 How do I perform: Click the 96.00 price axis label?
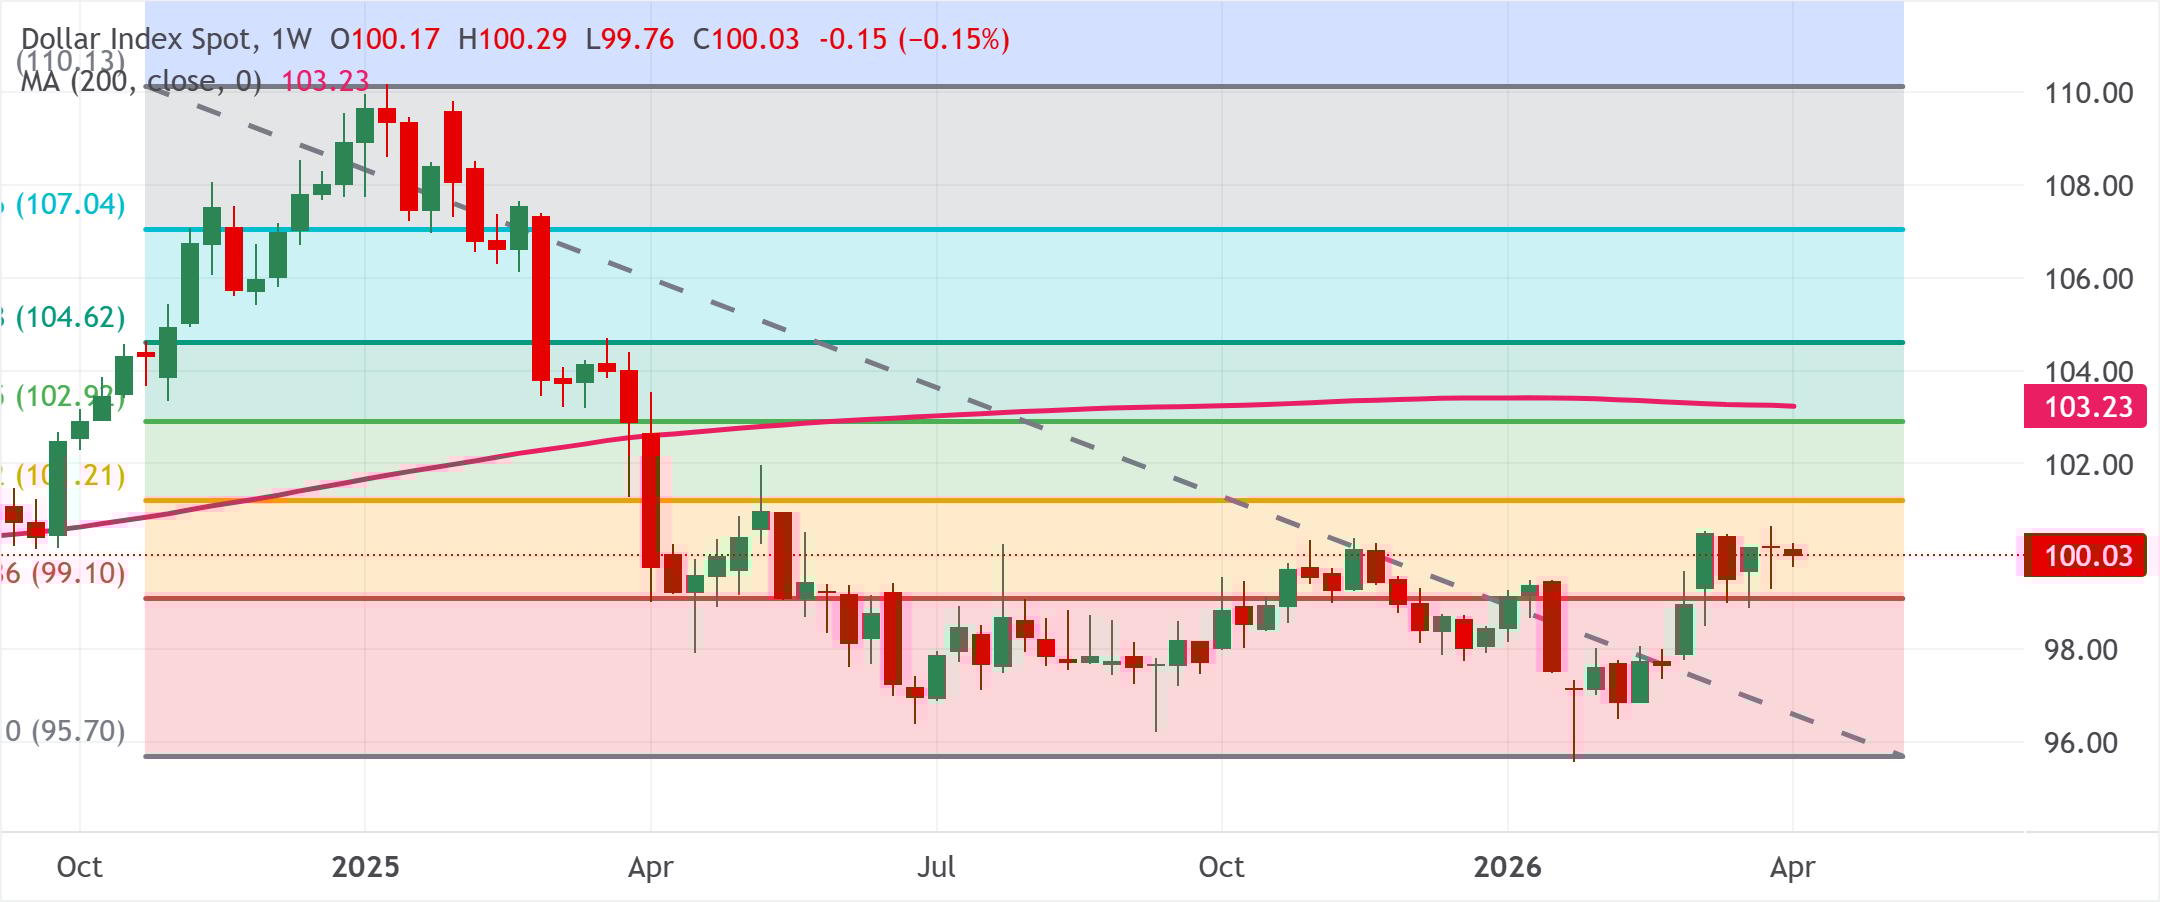pyautogui.click(x=2080, y=743)
